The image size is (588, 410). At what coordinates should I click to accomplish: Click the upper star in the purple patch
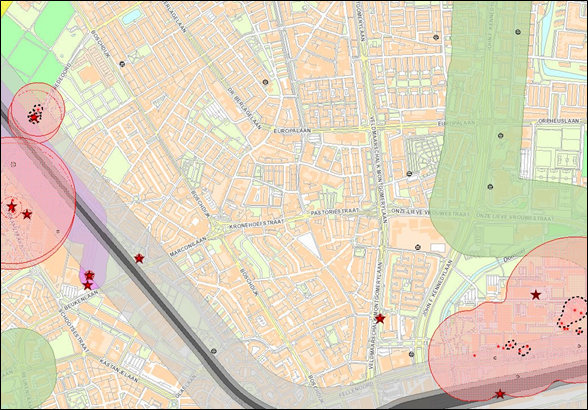point(89,275)
